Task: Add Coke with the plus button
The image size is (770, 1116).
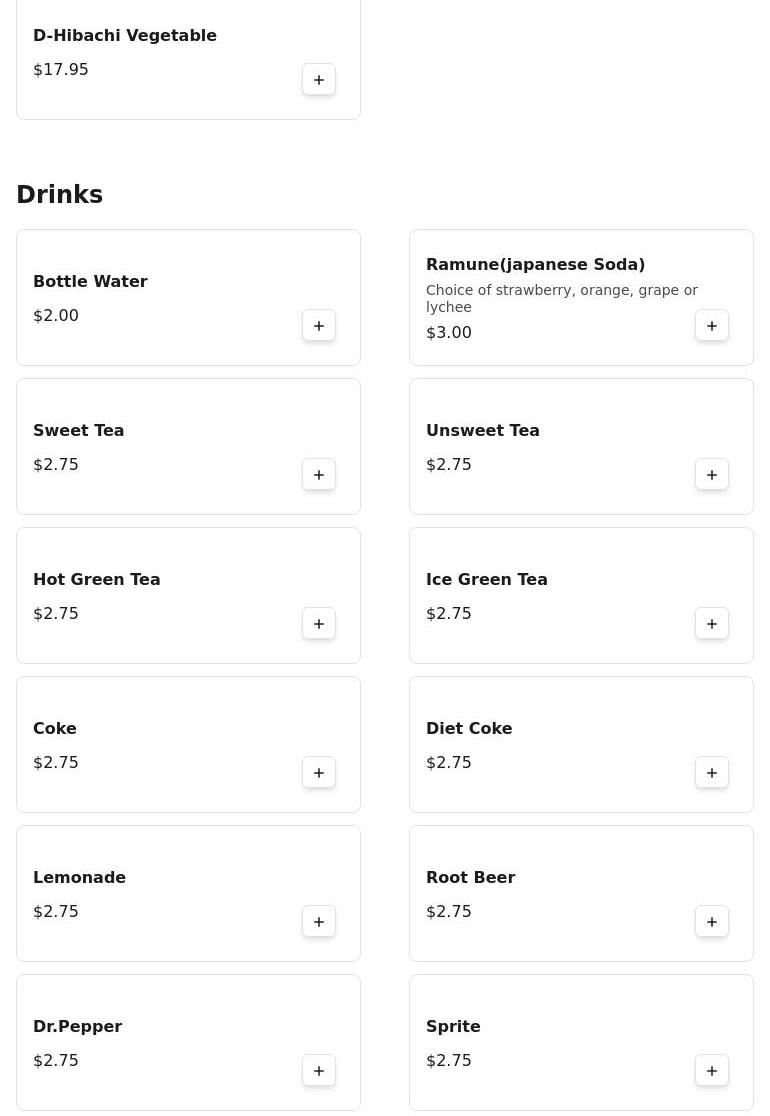Action: coord(319,773)
